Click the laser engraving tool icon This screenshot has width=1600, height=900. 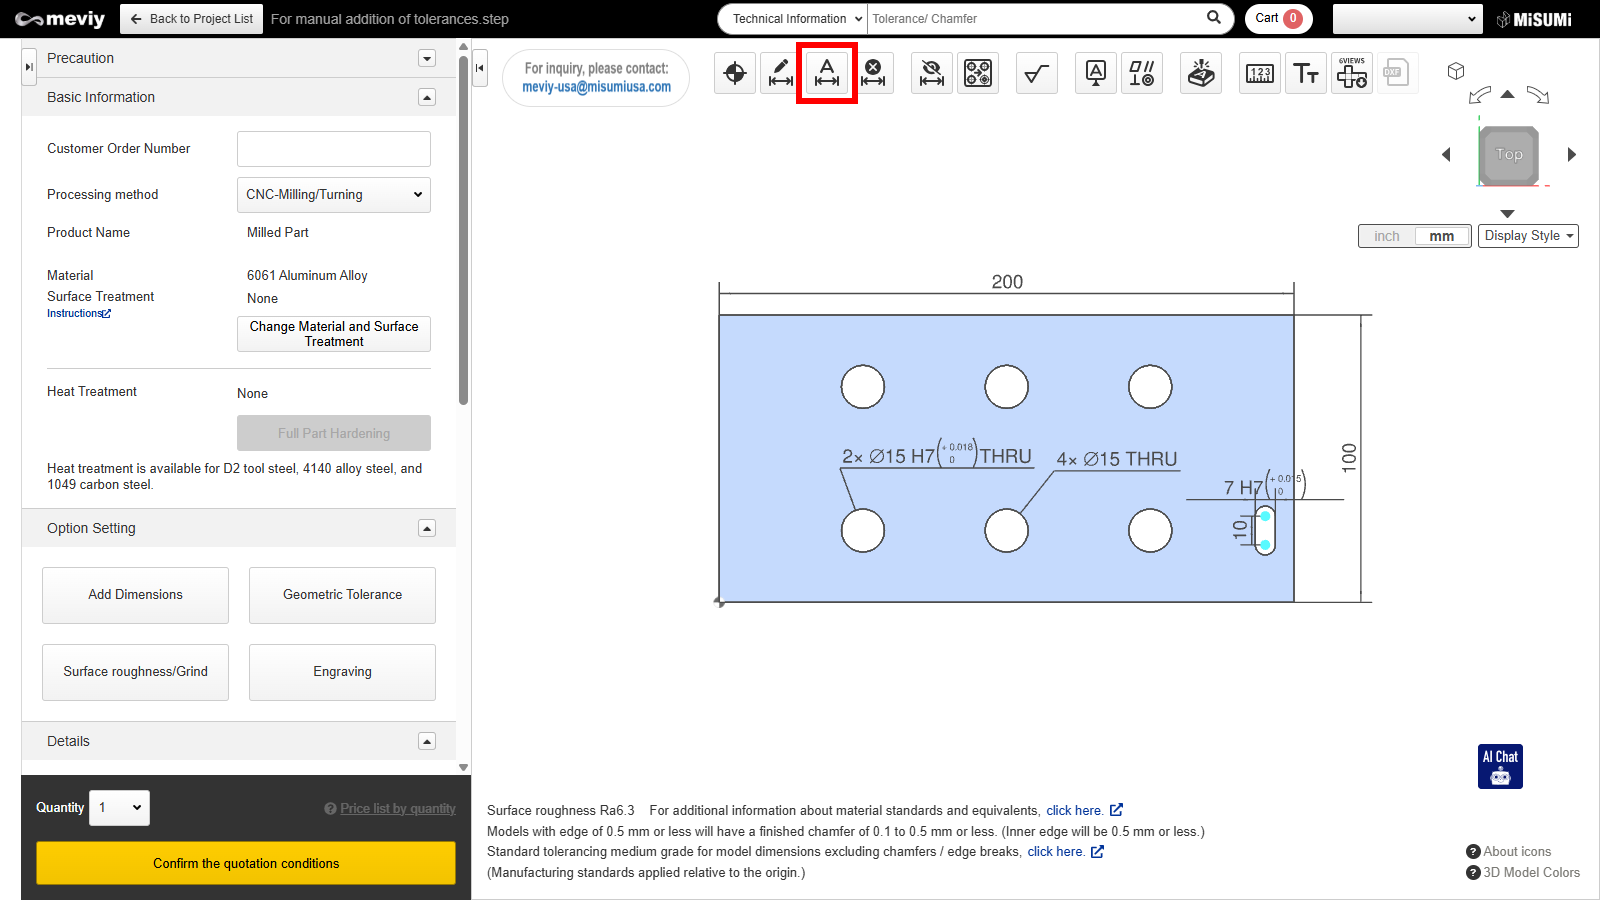coord(1201,74)
